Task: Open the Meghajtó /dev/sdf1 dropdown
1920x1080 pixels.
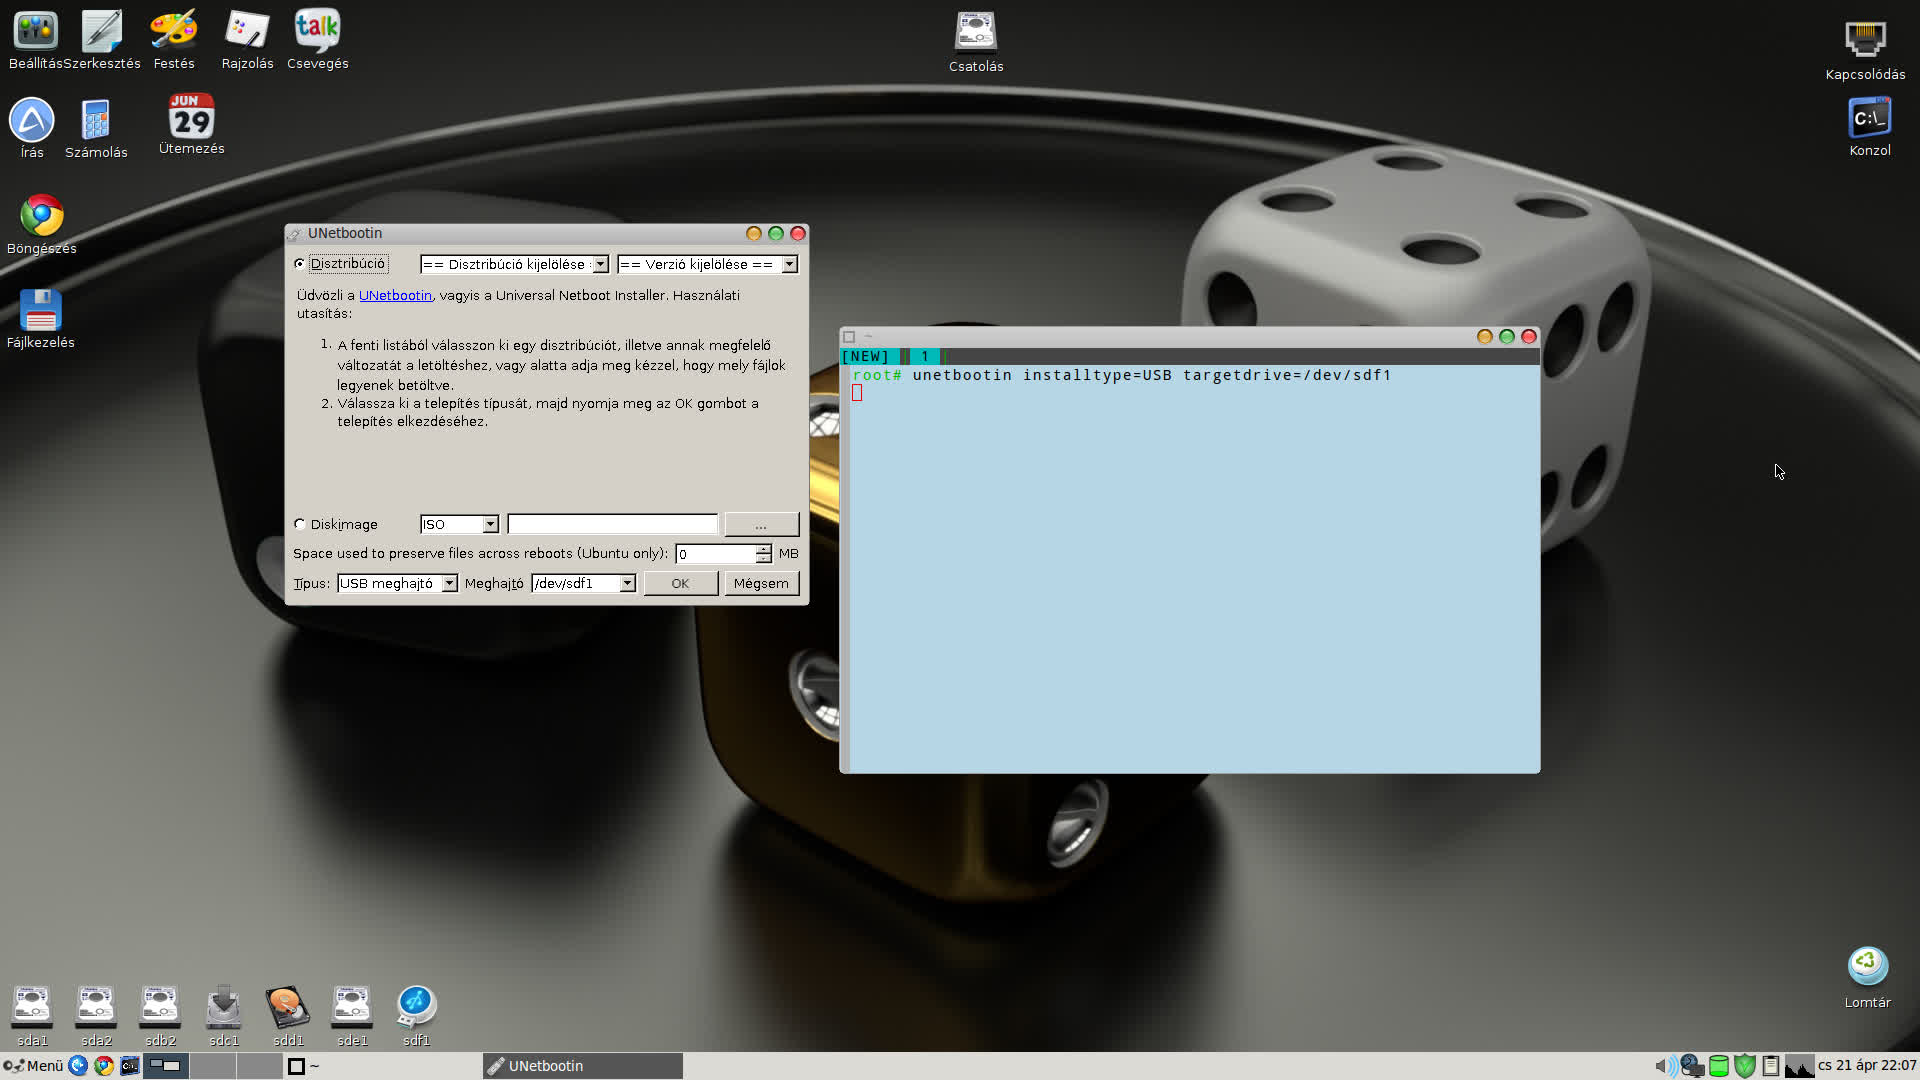Action: coord(583,583)
